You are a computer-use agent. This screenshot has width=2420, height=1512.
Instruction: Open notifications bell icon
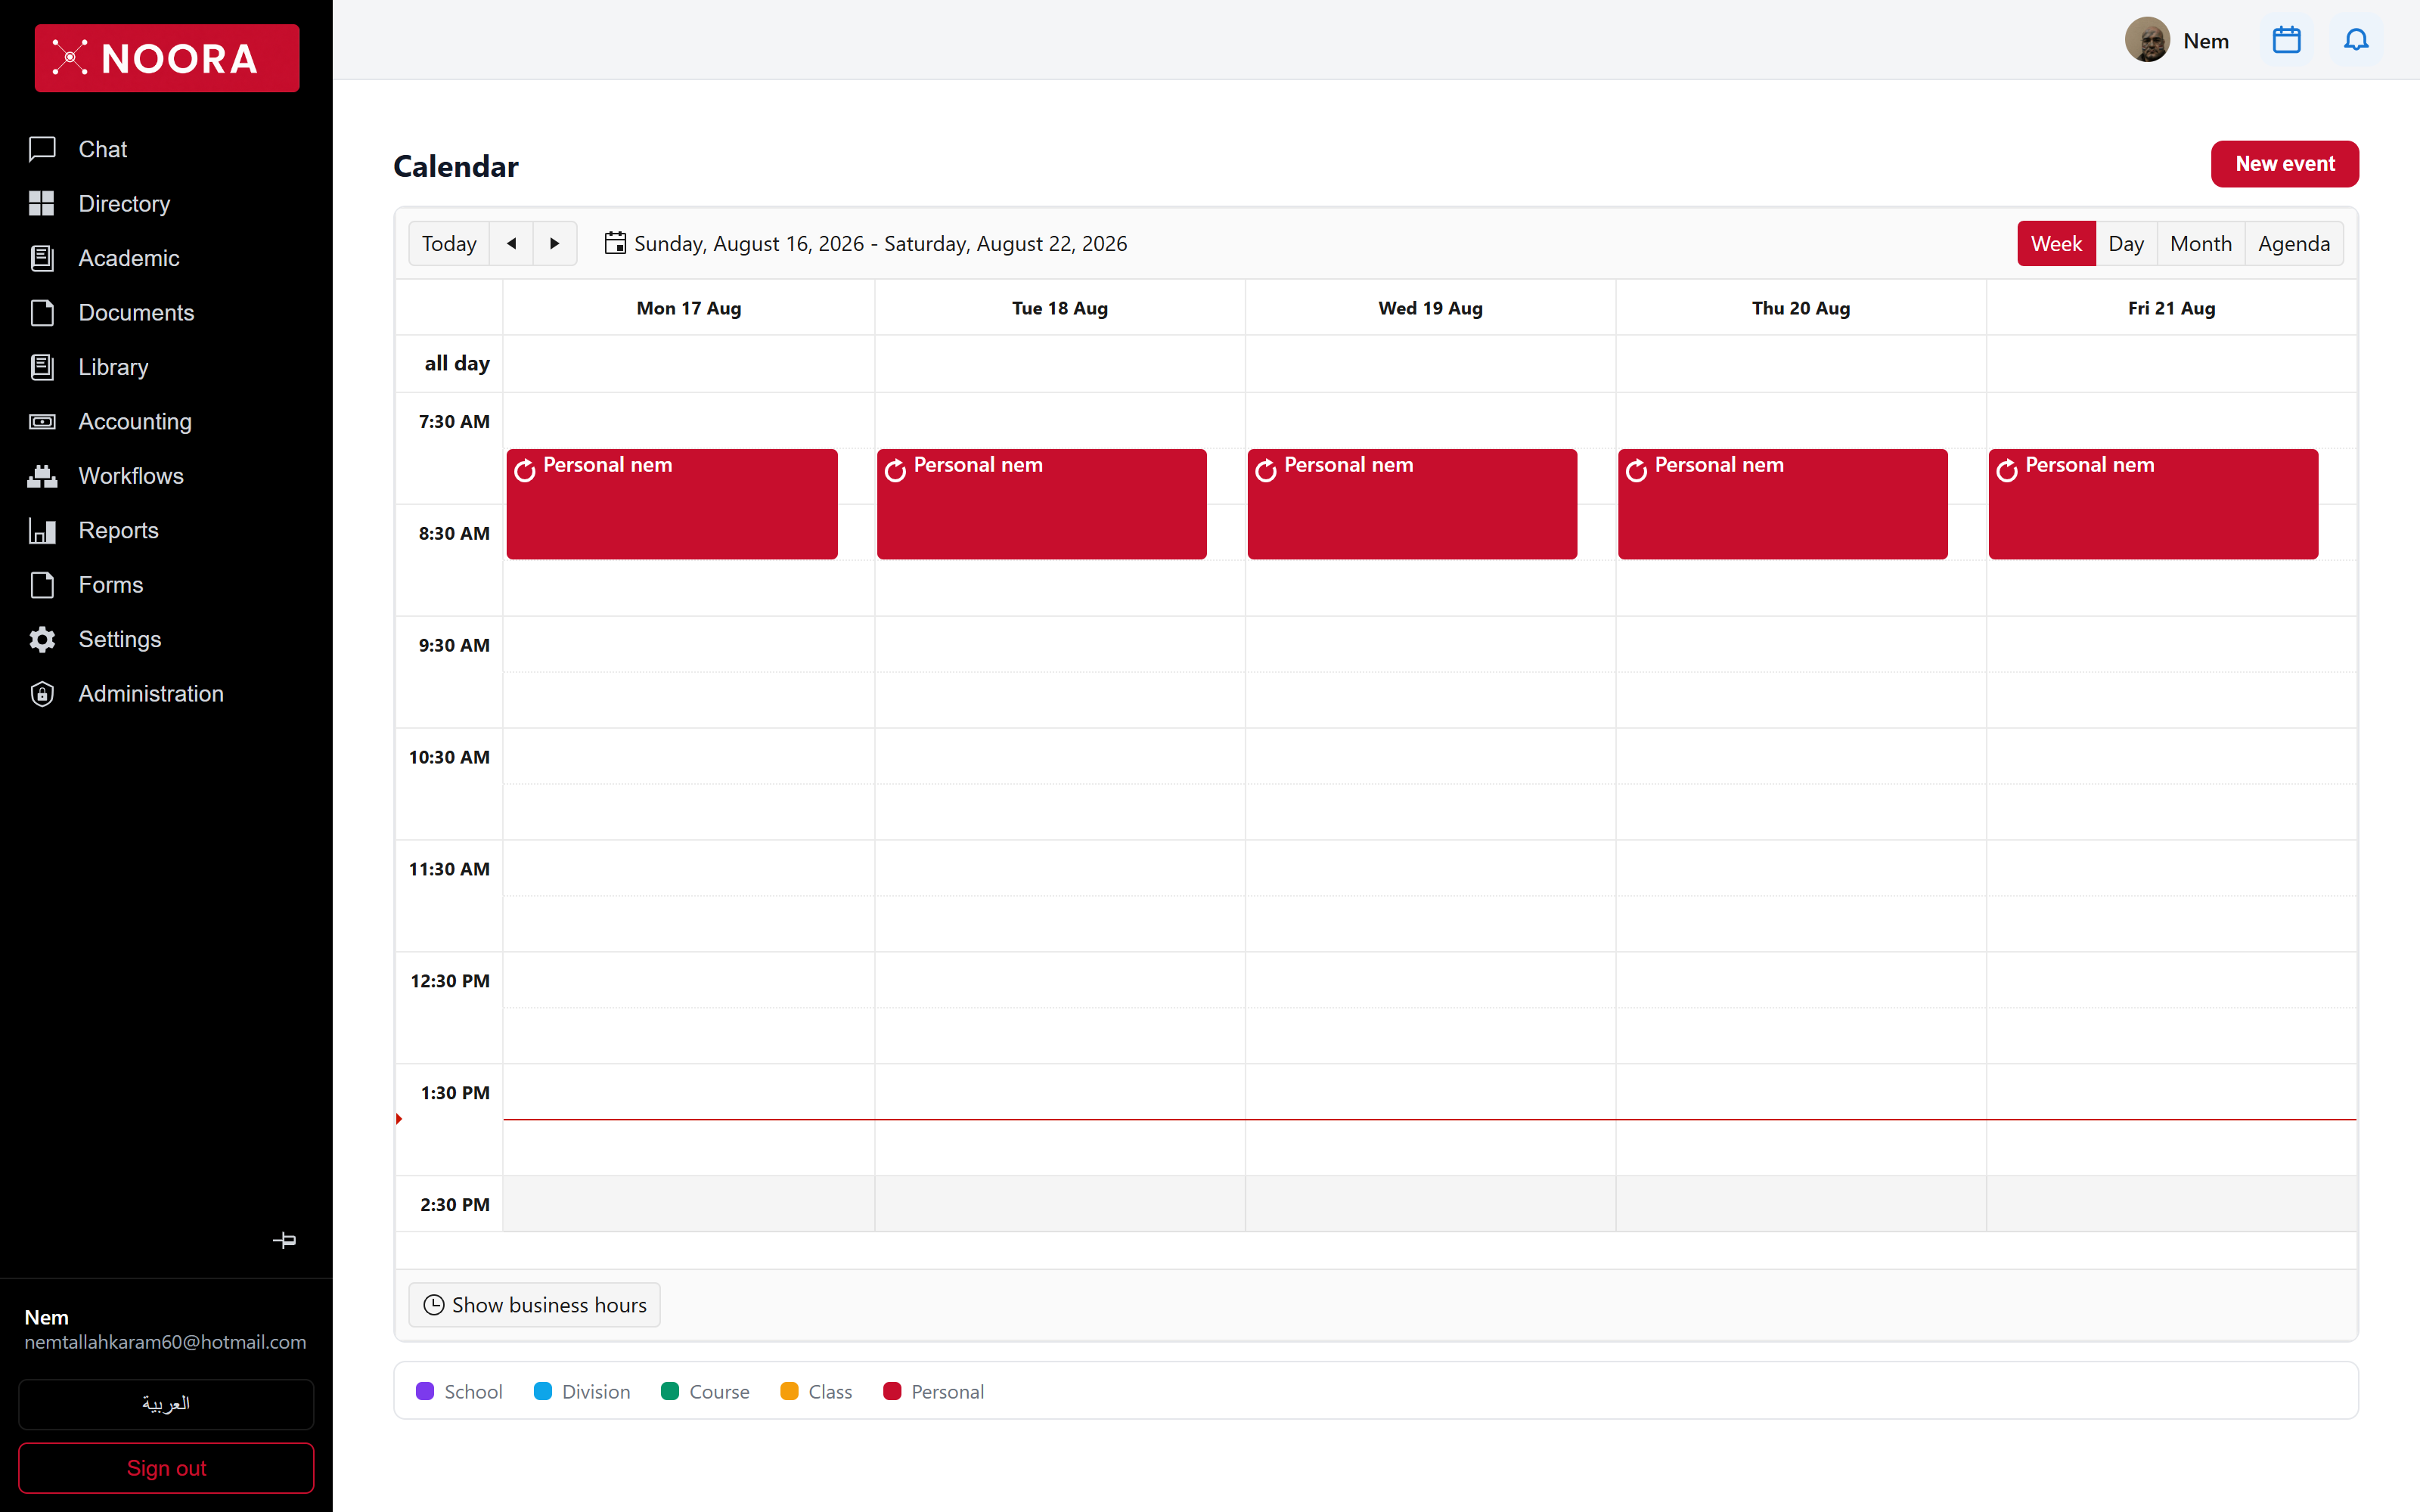pyautogui.click(x=2356, y=40)
